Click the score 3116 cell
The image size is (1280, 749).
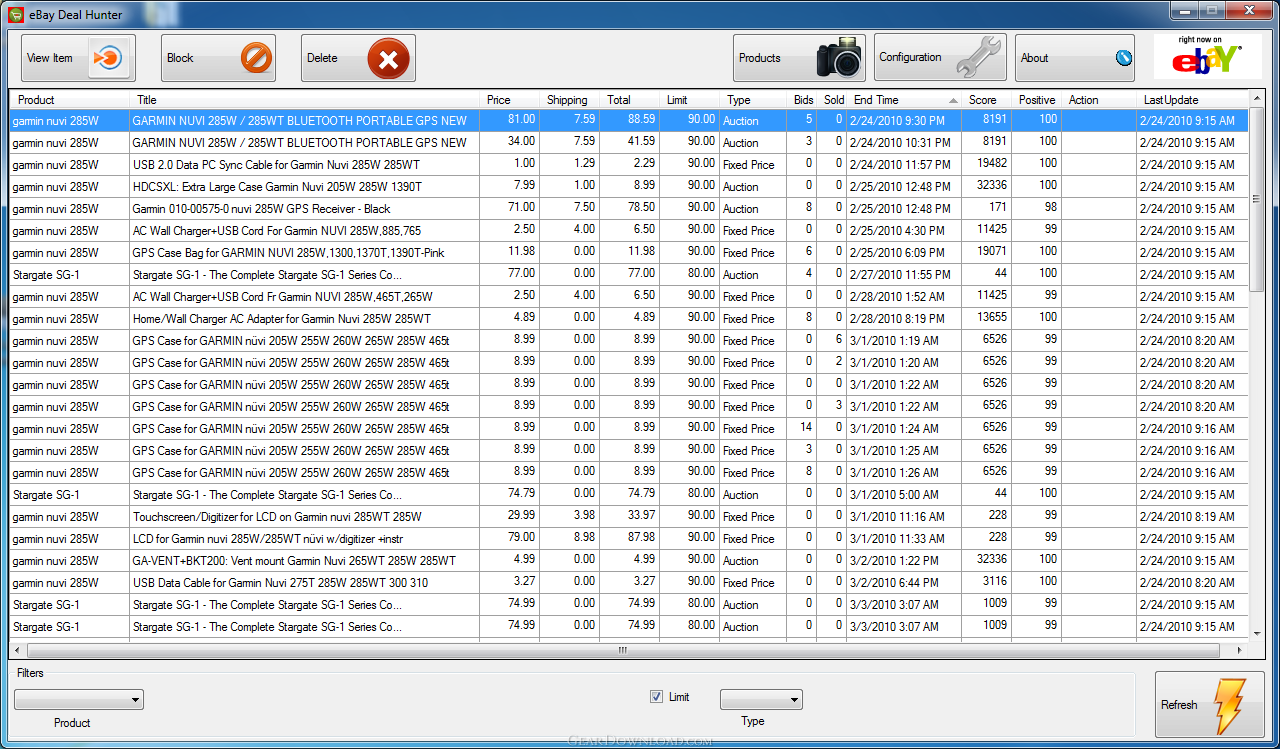coord(987,582)
